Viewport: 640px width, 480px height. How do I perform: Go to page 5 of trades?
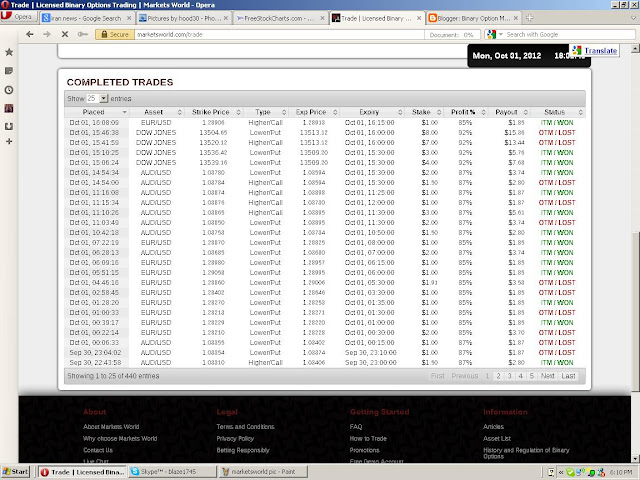(x=531, y=376)
